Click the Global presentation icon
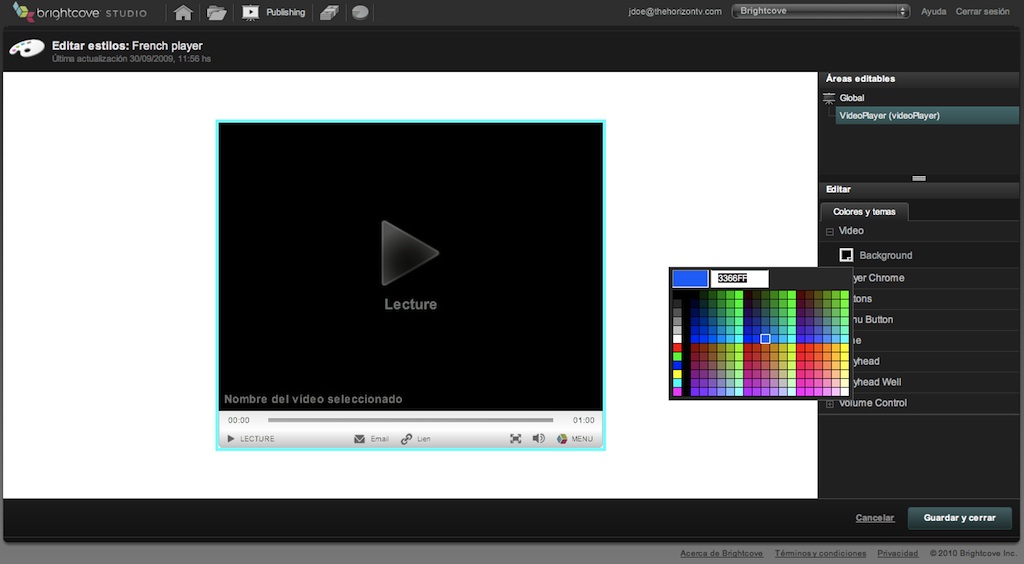The height and width of the screenshot is (564, 1024). click(x=829, y=98)
